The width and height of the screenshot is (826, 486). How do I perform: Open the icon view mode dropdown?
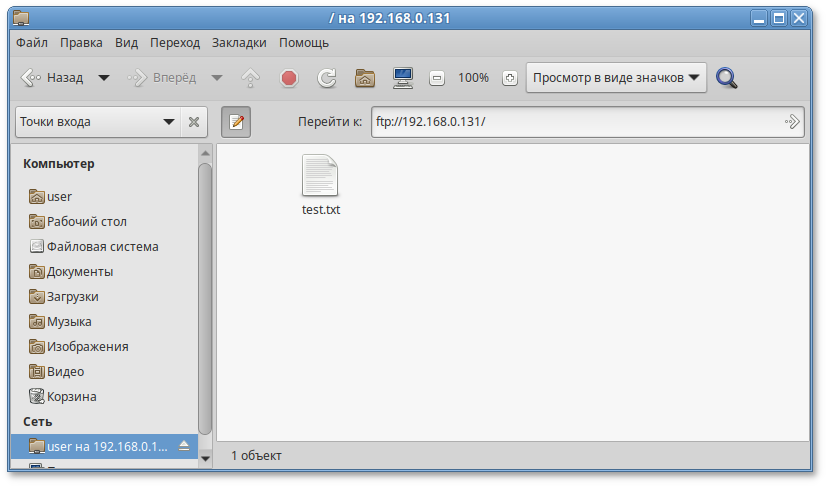coord(616,78)
